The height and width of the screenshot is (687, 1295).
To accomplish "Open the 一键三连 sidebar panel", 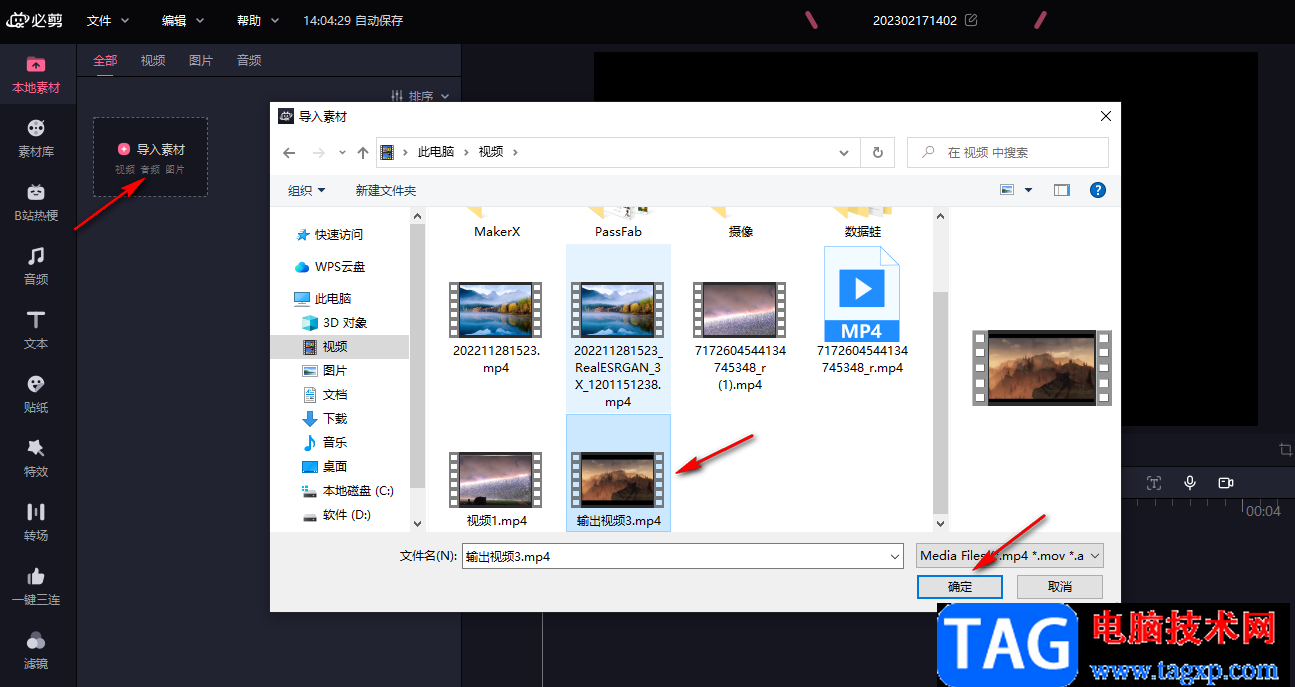I will [36, 587].
